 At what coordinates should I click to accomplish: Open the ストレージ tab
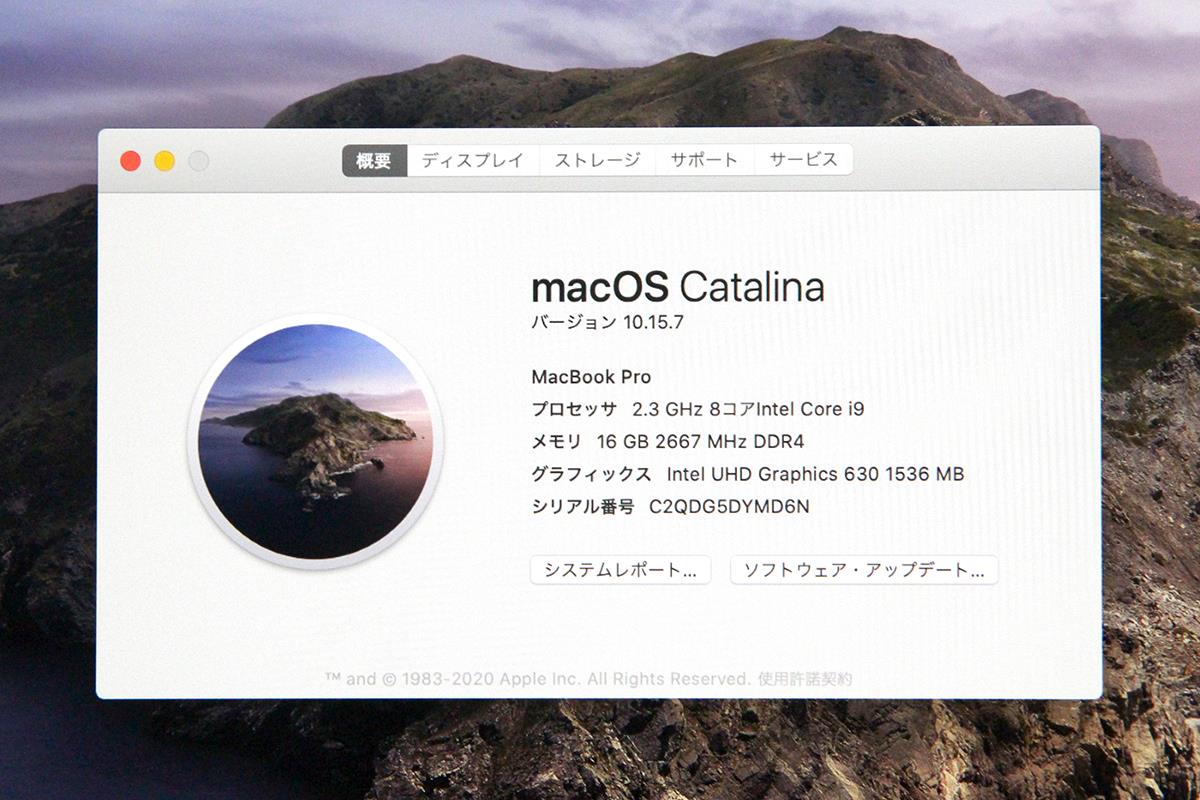[597, 160]
